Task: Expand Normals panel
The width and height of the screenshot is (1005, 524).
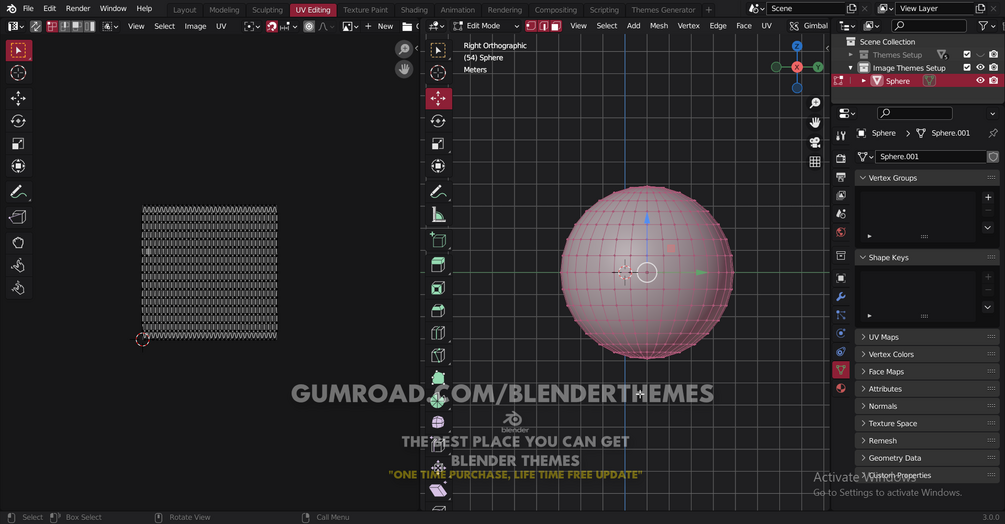Action: point(927,406)
